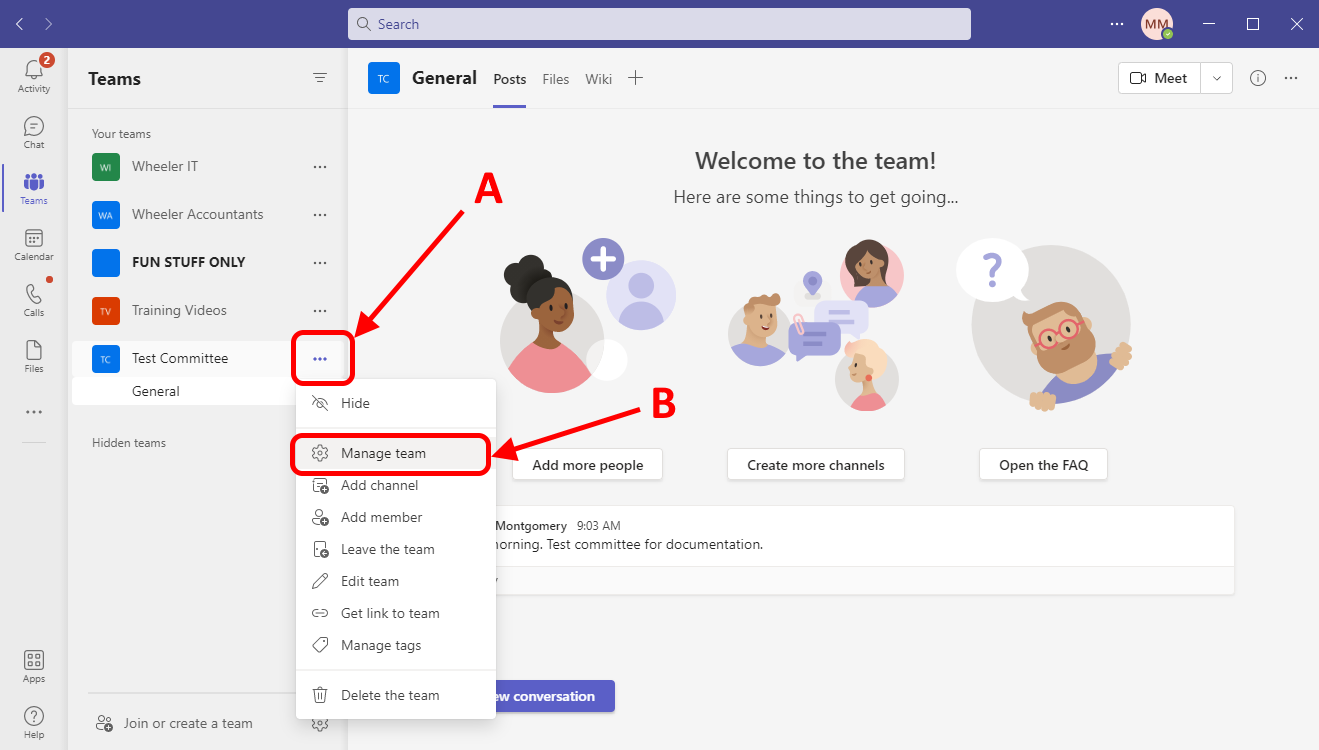Viewport: 1319px width, 750px height.
Task: Open more channel options ellipsis beside info icon
Action: click(x=1291, y=78)
